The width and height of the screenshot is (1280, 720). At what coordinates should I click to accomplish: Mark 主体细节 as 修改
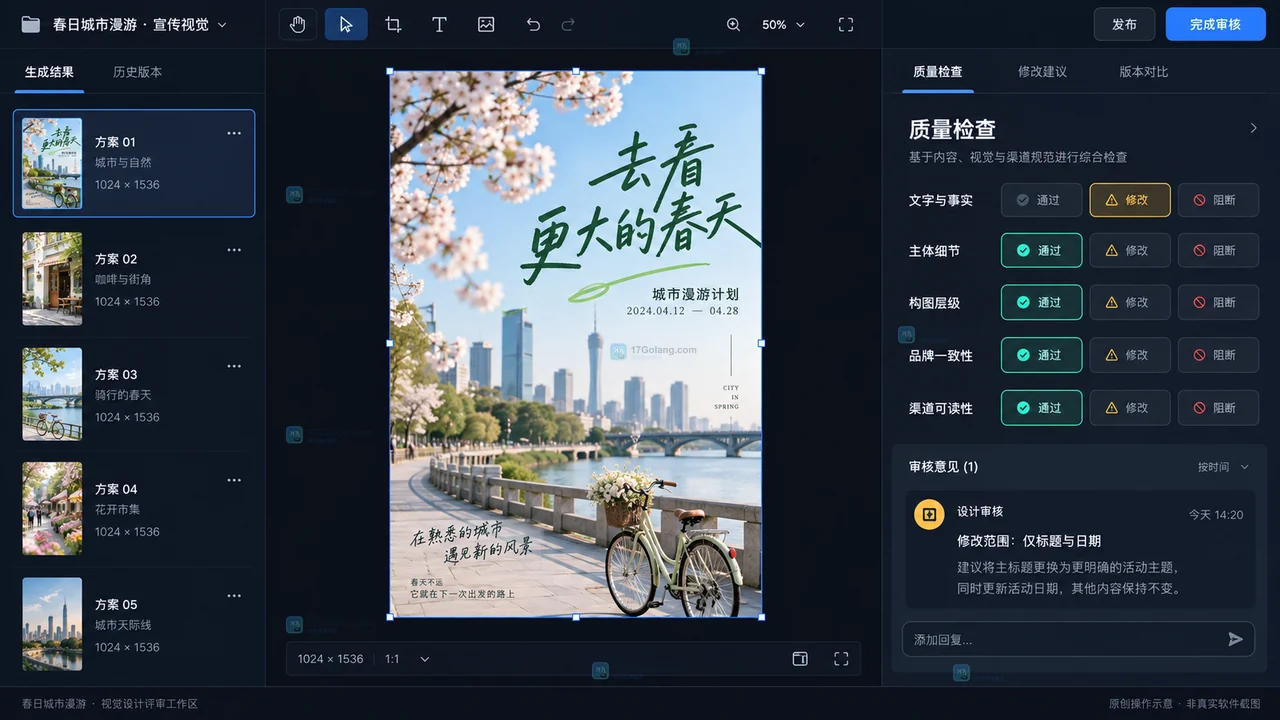[1130, 250]
